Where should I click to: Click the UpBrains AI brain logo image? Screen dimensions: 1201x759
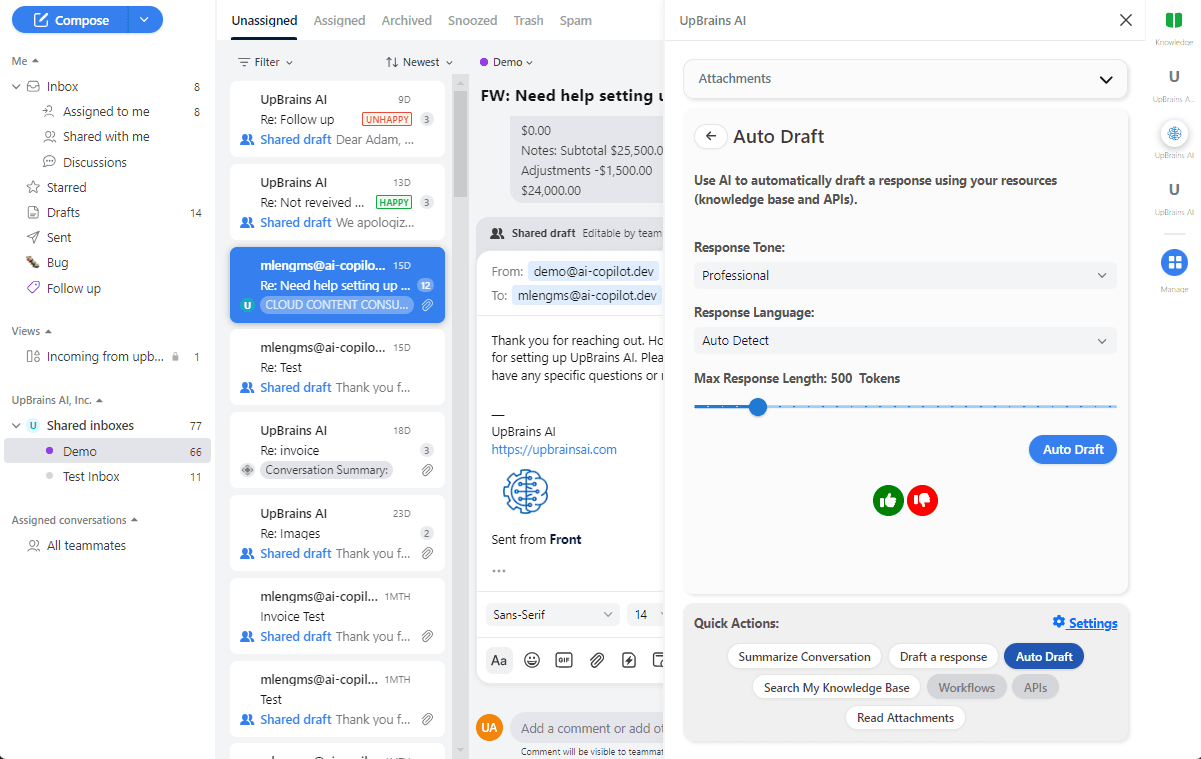(525, 492)
